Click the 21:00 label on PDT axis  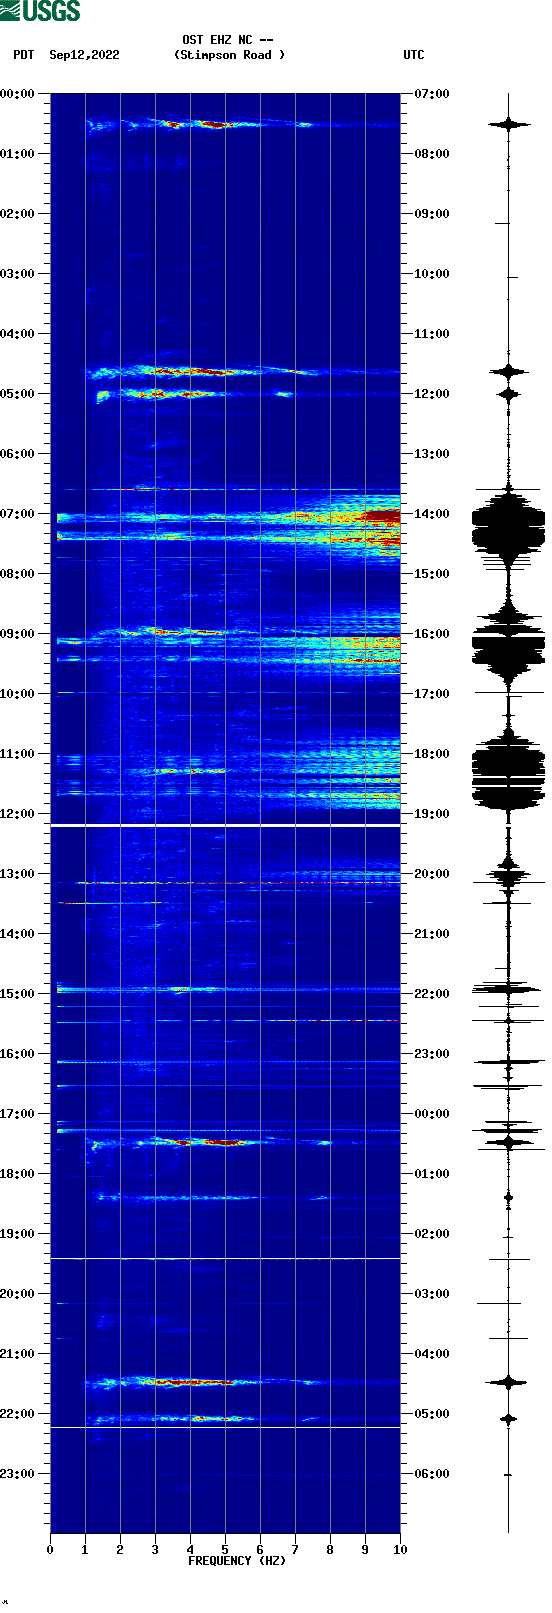pos(17,1354)
